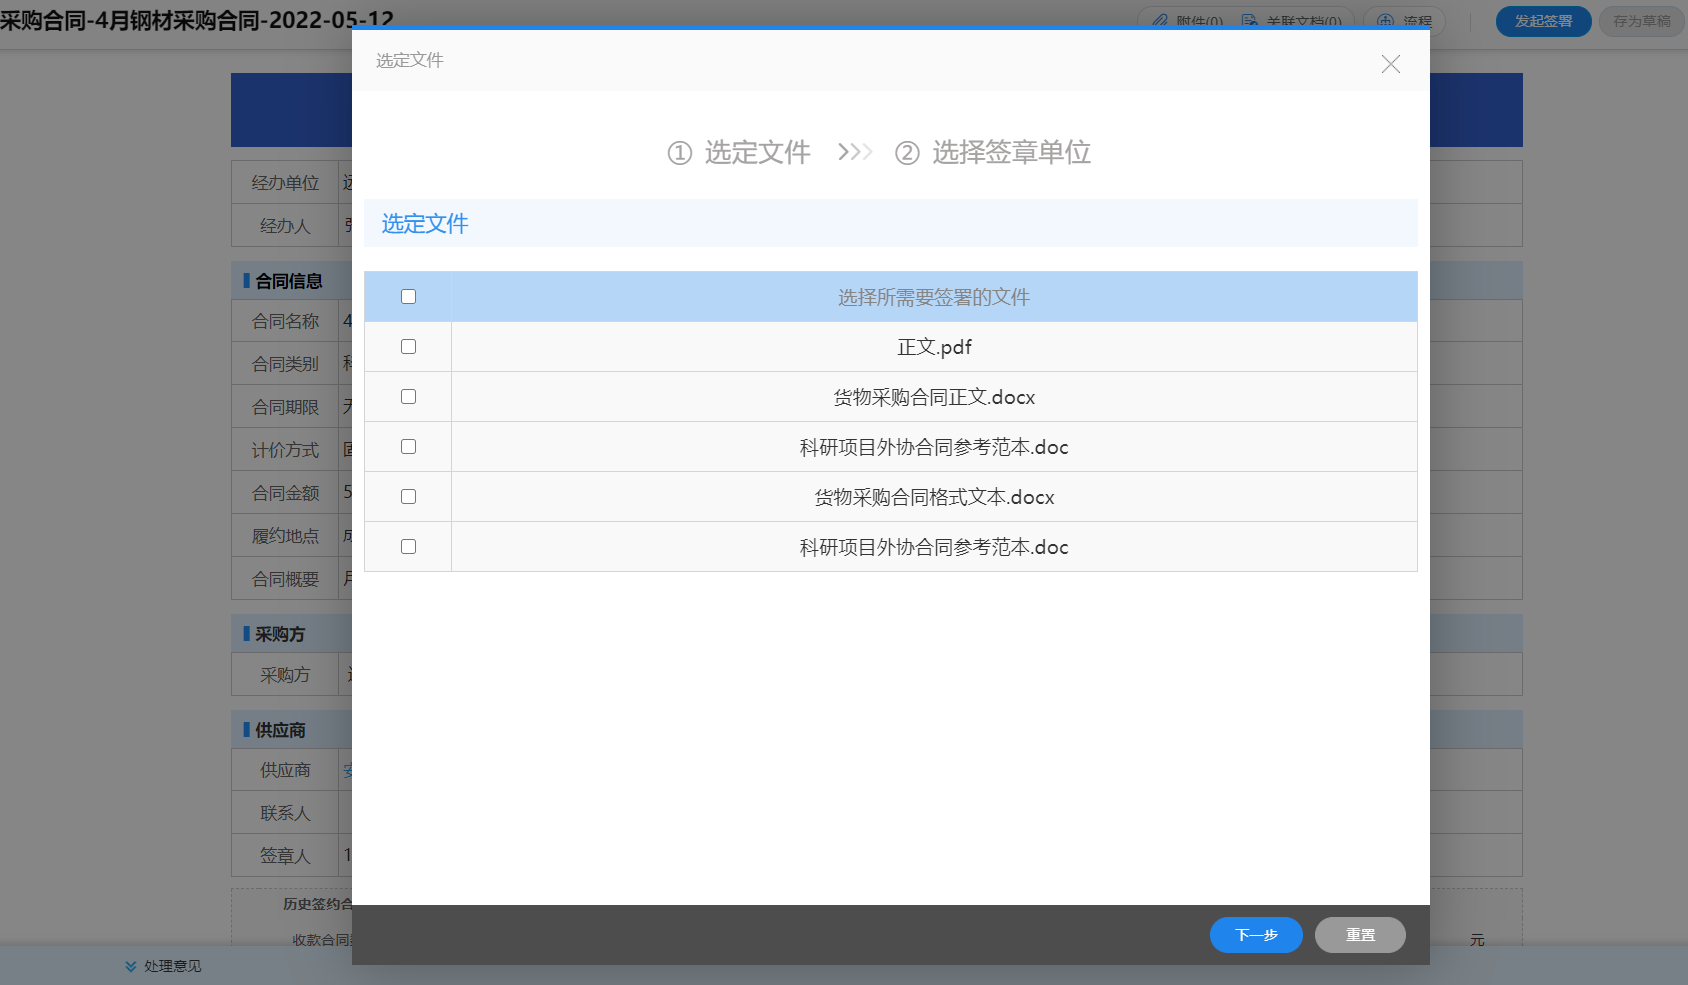Click the 合同概要 label
Viewport: 1688px width, 985px height.
285,579
